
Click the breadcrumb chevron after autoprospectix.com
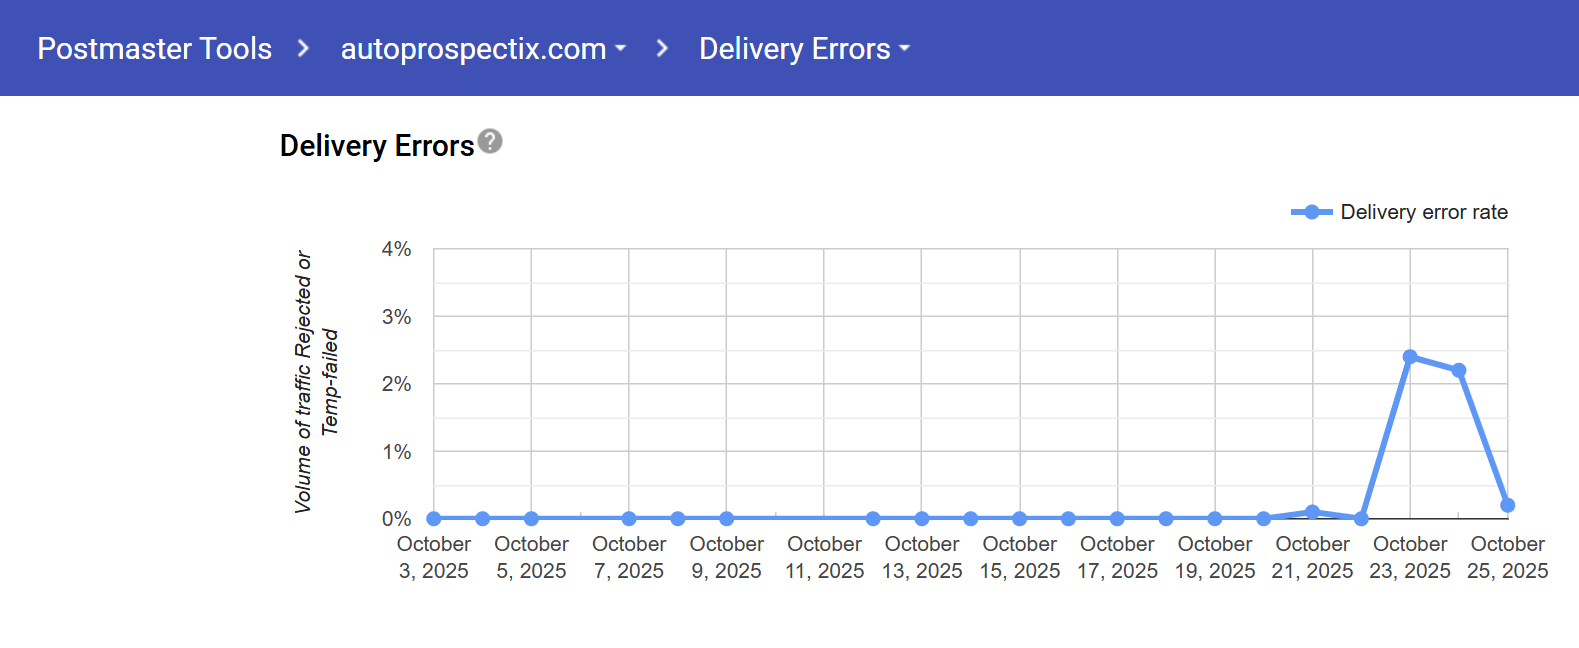[661, 48]
